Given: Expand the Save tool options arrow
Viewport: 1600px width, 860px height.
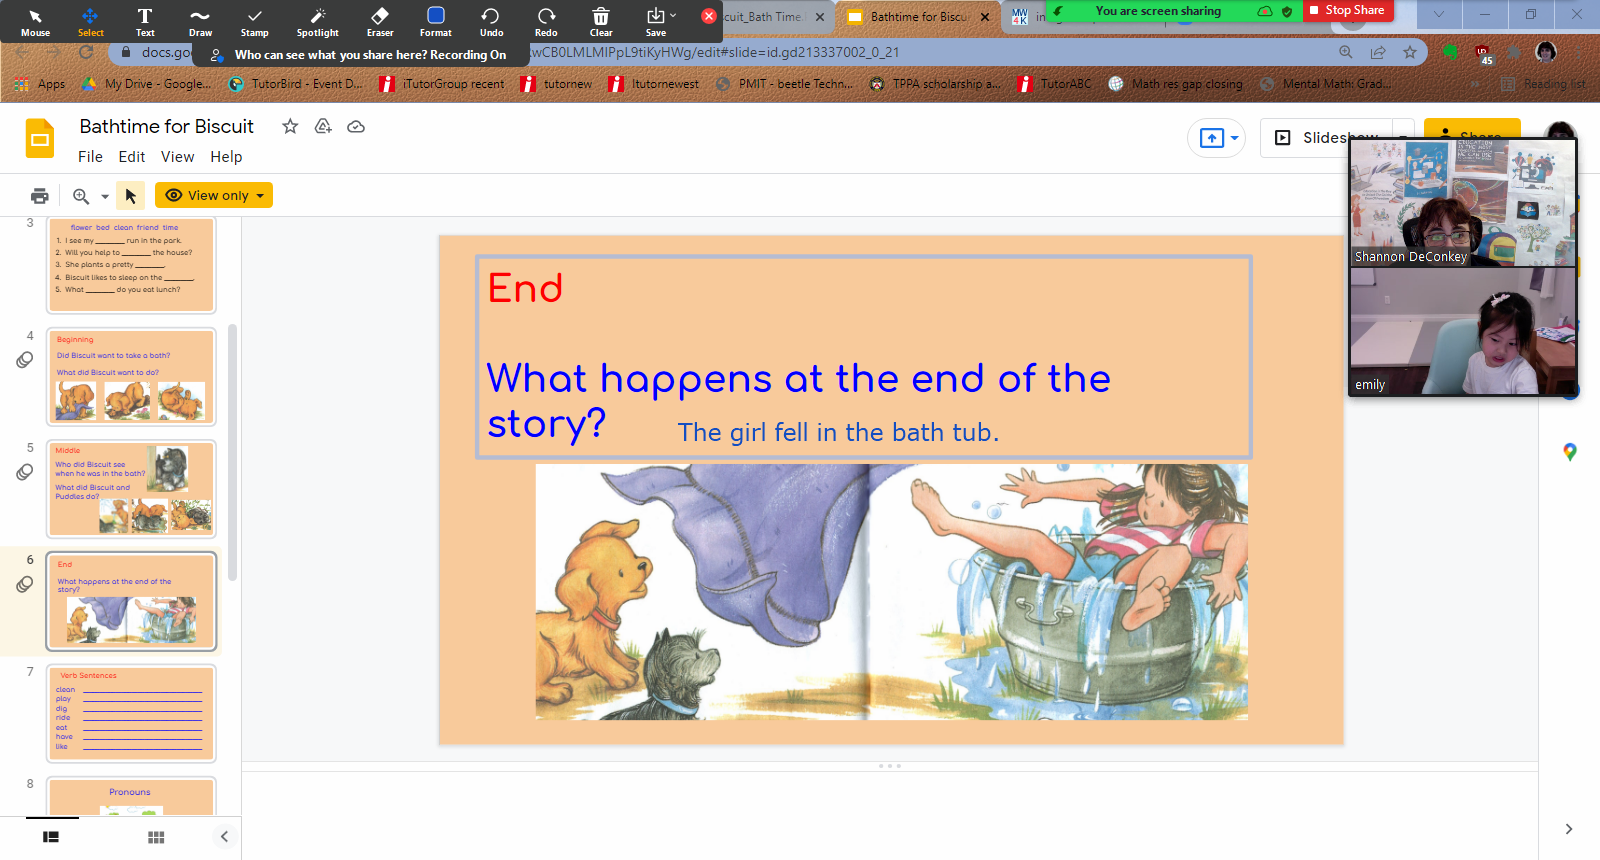Looking at the screenshot, I should coord(673,15).
